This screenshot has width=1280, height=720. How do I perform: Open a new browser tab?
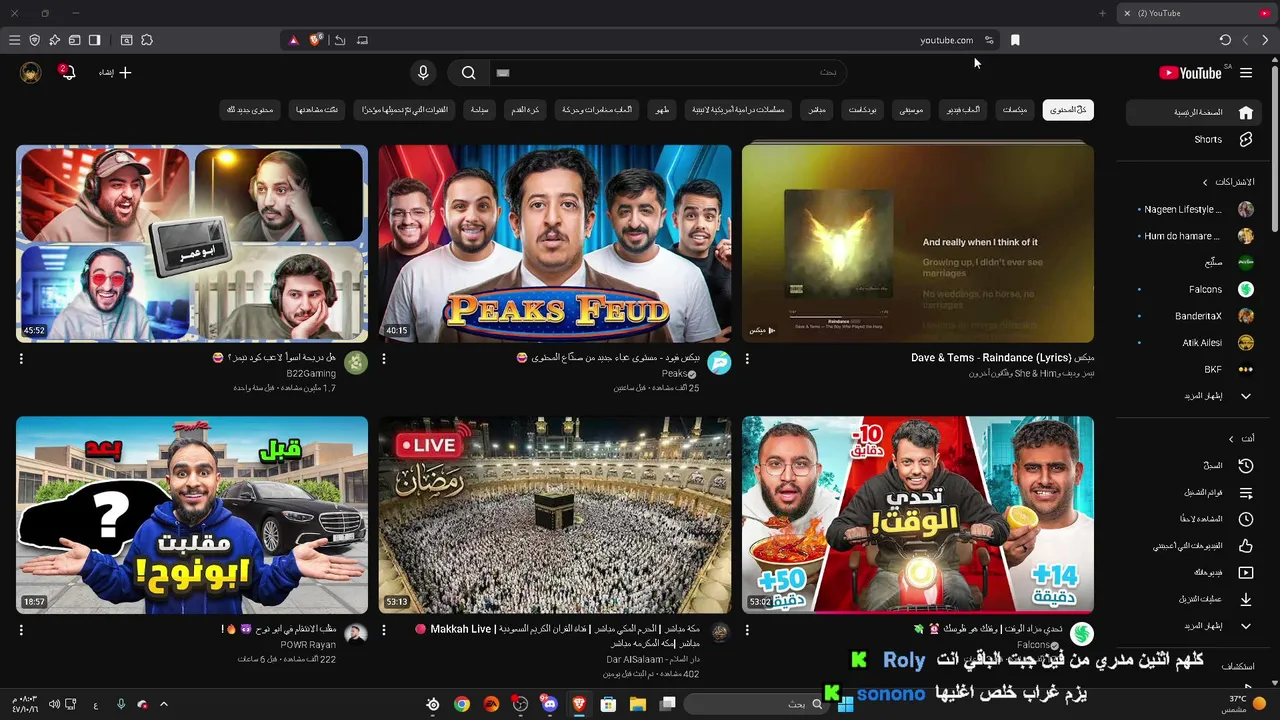click(x=1102, y=13)
